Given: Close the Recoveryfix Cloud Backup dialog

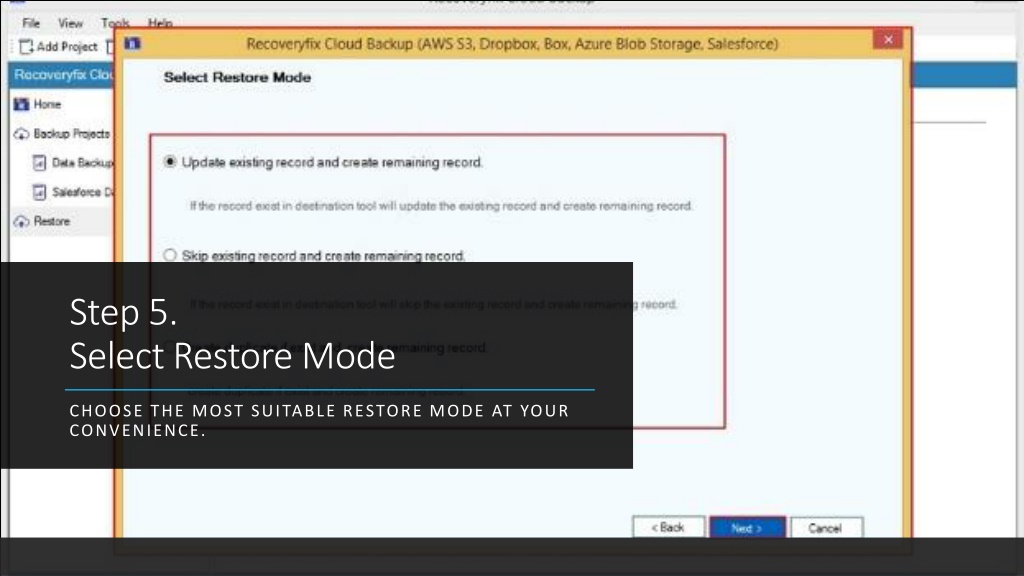Looking at the screenshot, I should [x=888, y=40].
